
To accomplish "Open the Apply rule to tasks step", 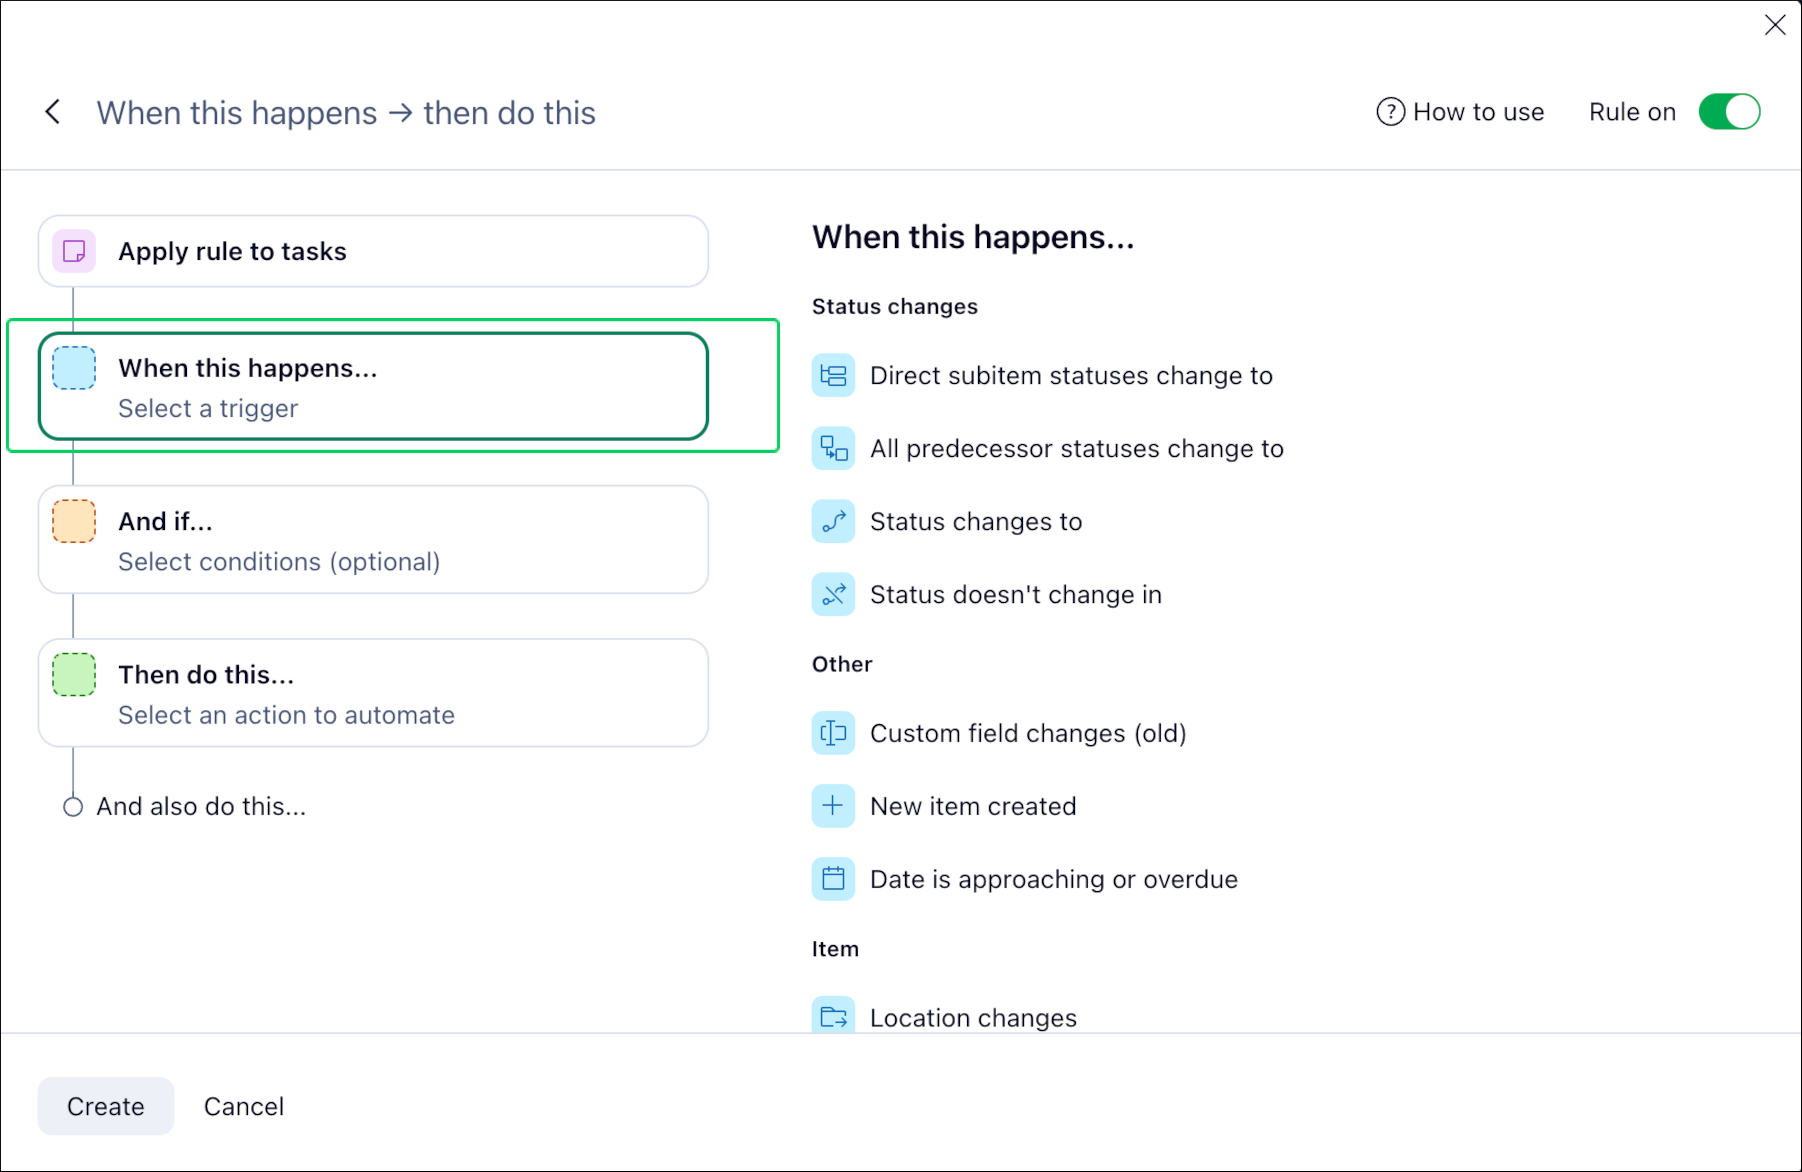I will tap(373, 251).
